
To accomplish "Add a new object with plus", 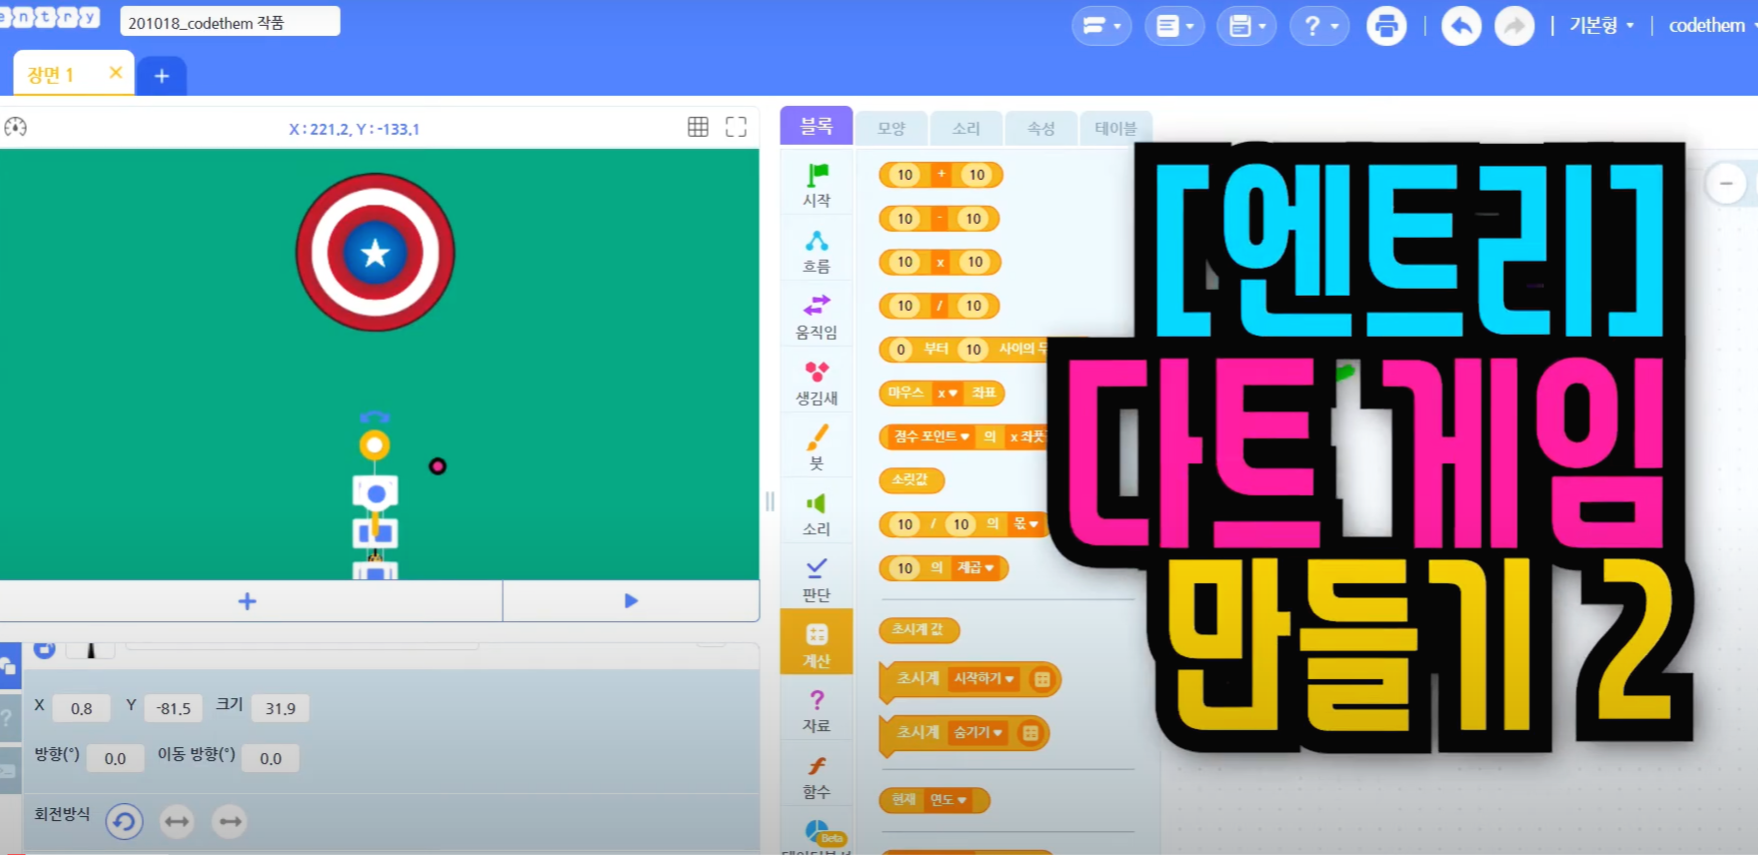I will [248, 601].
